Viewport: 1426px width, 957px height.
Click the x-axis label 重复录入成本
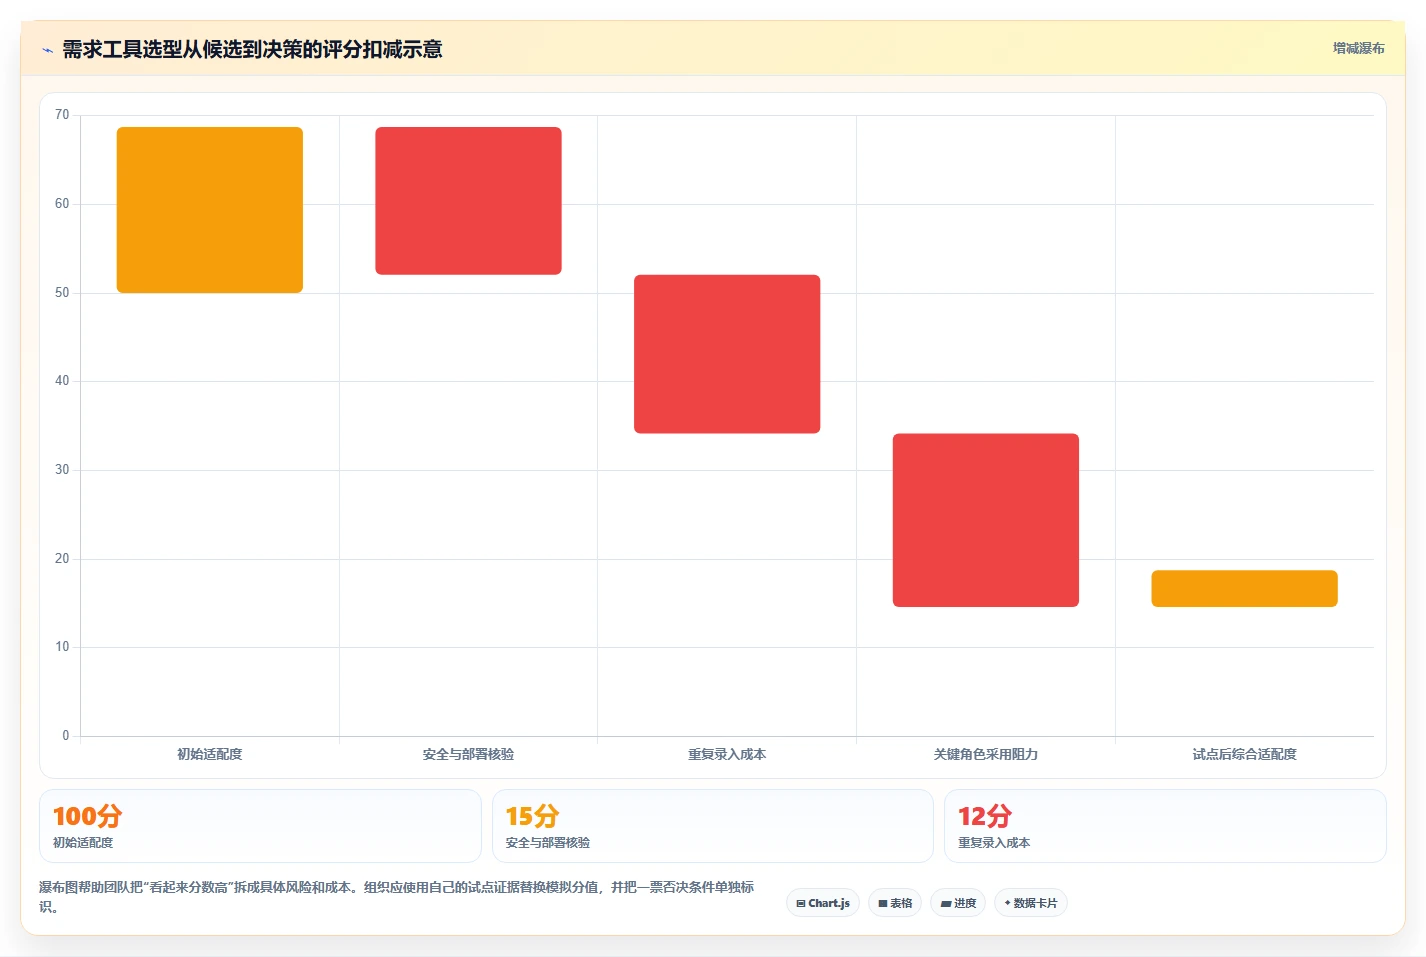pyautogui.click(x=727, y=754)
